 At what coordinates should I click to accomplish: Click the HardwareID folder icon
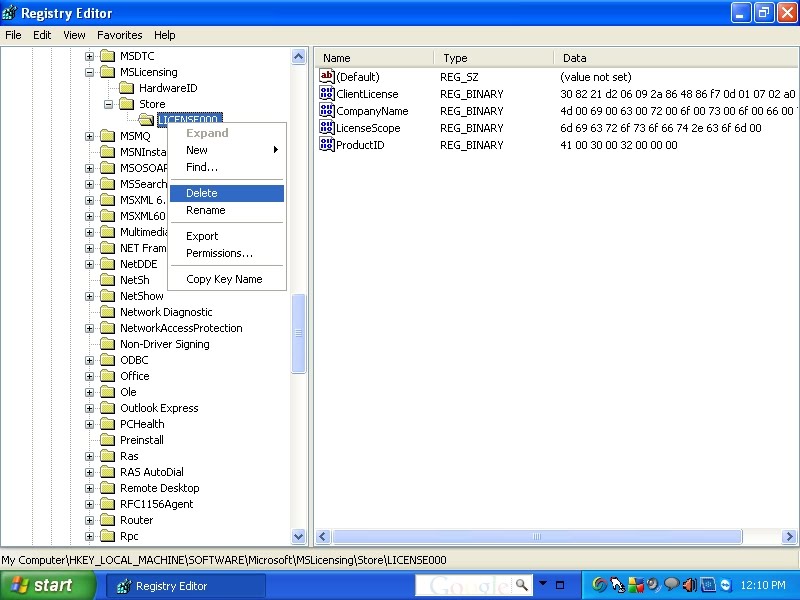pyautogui.click(x=127, y=88)
